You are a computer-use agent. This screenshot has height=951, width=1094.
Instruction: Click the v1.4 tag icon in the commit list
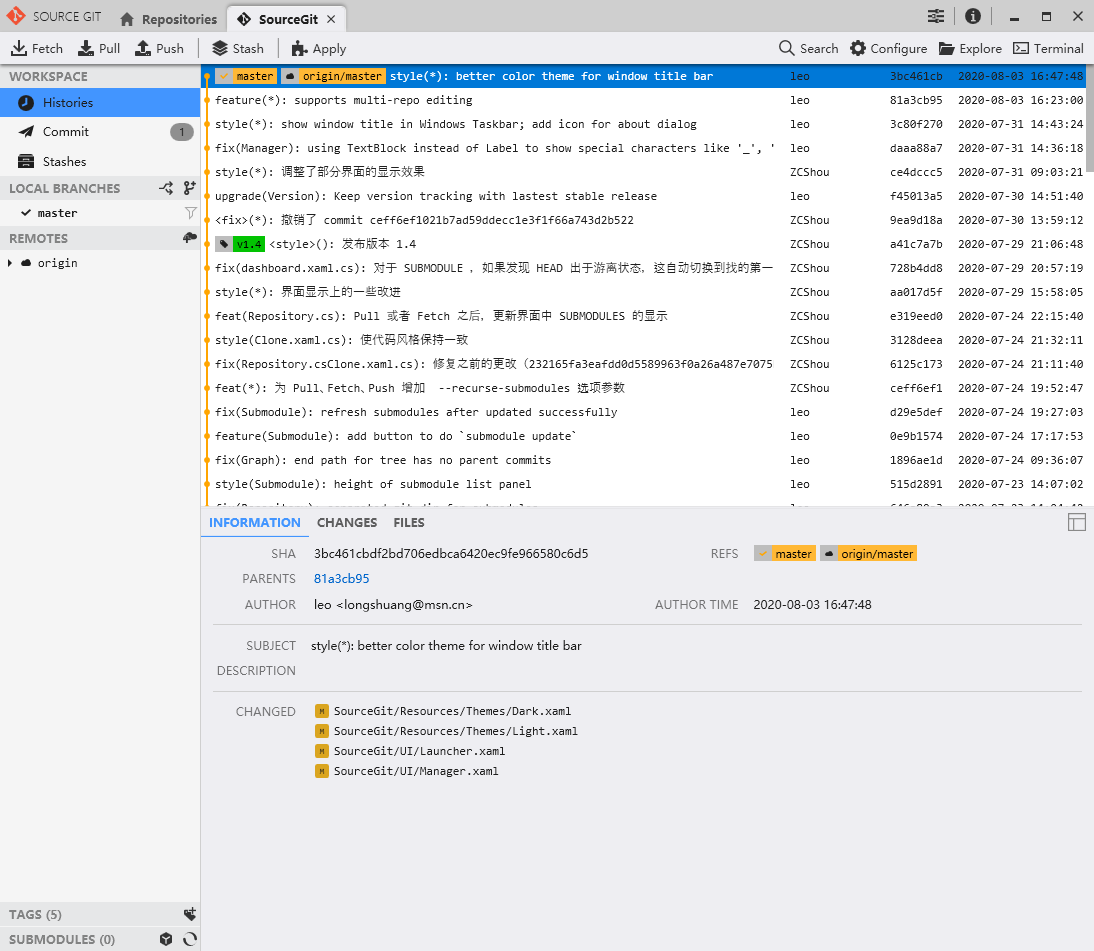coord(223,244)
